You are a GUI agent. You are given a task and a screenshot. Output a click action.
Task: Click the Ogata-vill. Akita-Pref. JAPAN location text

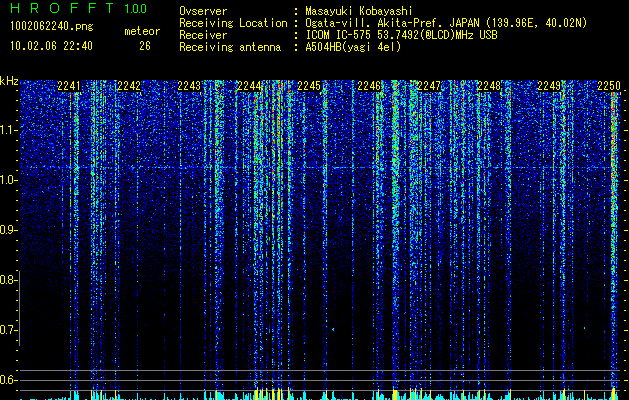click(x=446, y=23)
